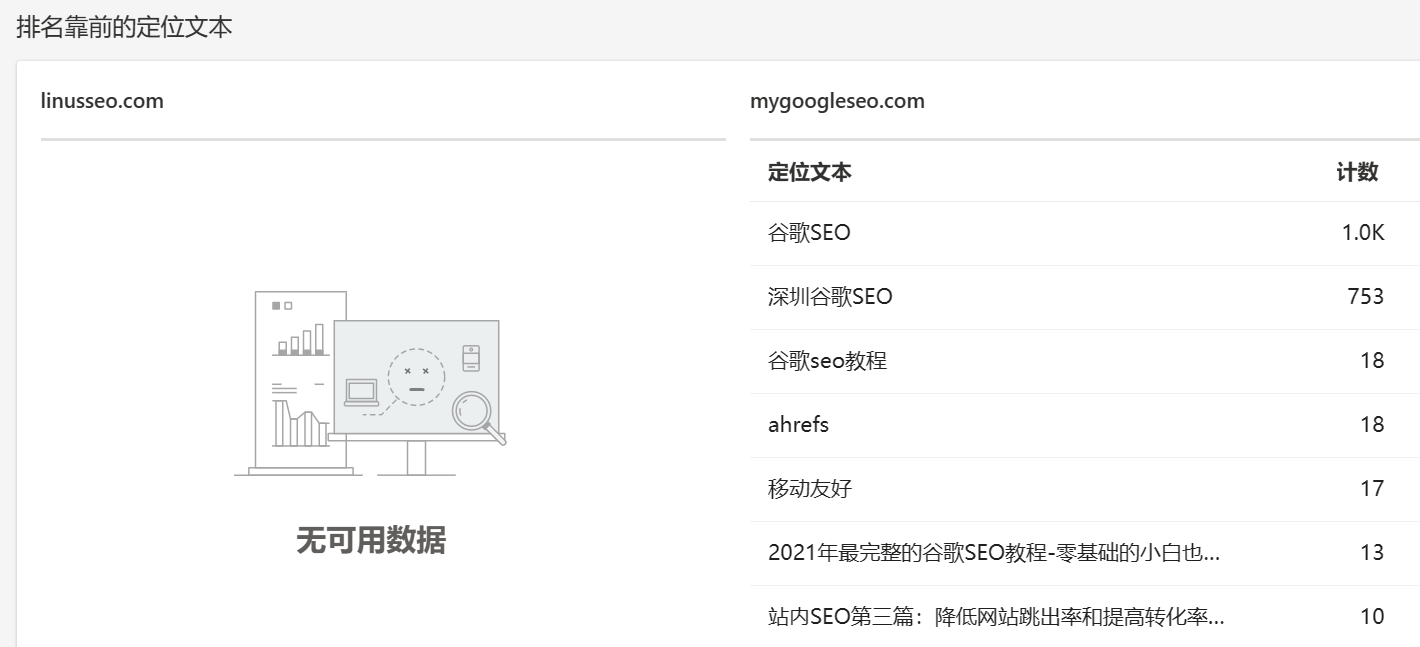The width and height of the screenshot is (1420, 647).
Task: Expand the truncated '2021年最完整的谷歌SEO教程' entry
Action: pyautogui.click(x=996, y=552)
